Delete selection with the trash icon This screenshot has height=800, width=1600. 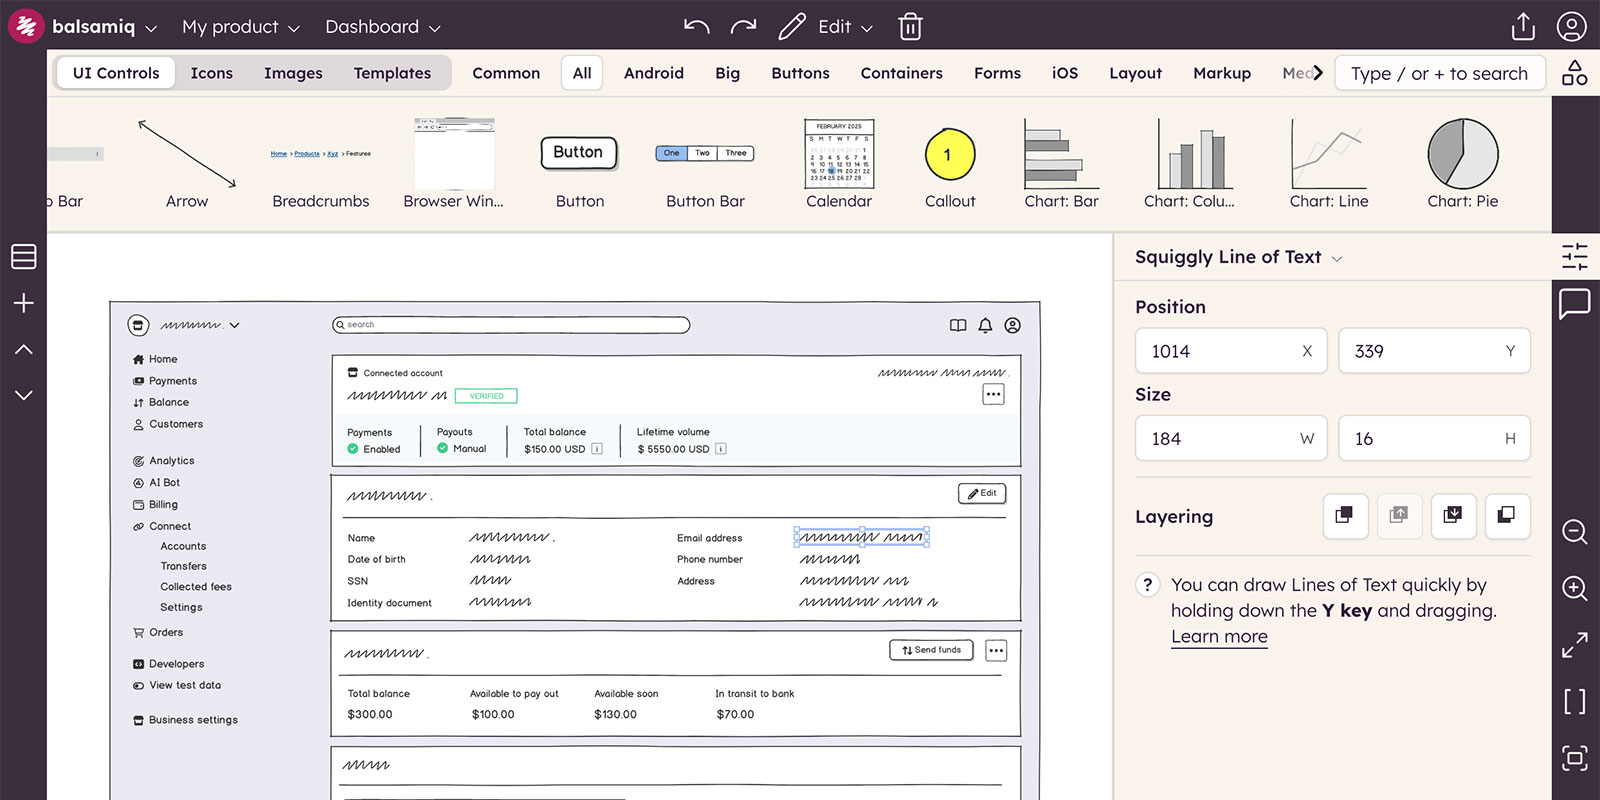910,27
